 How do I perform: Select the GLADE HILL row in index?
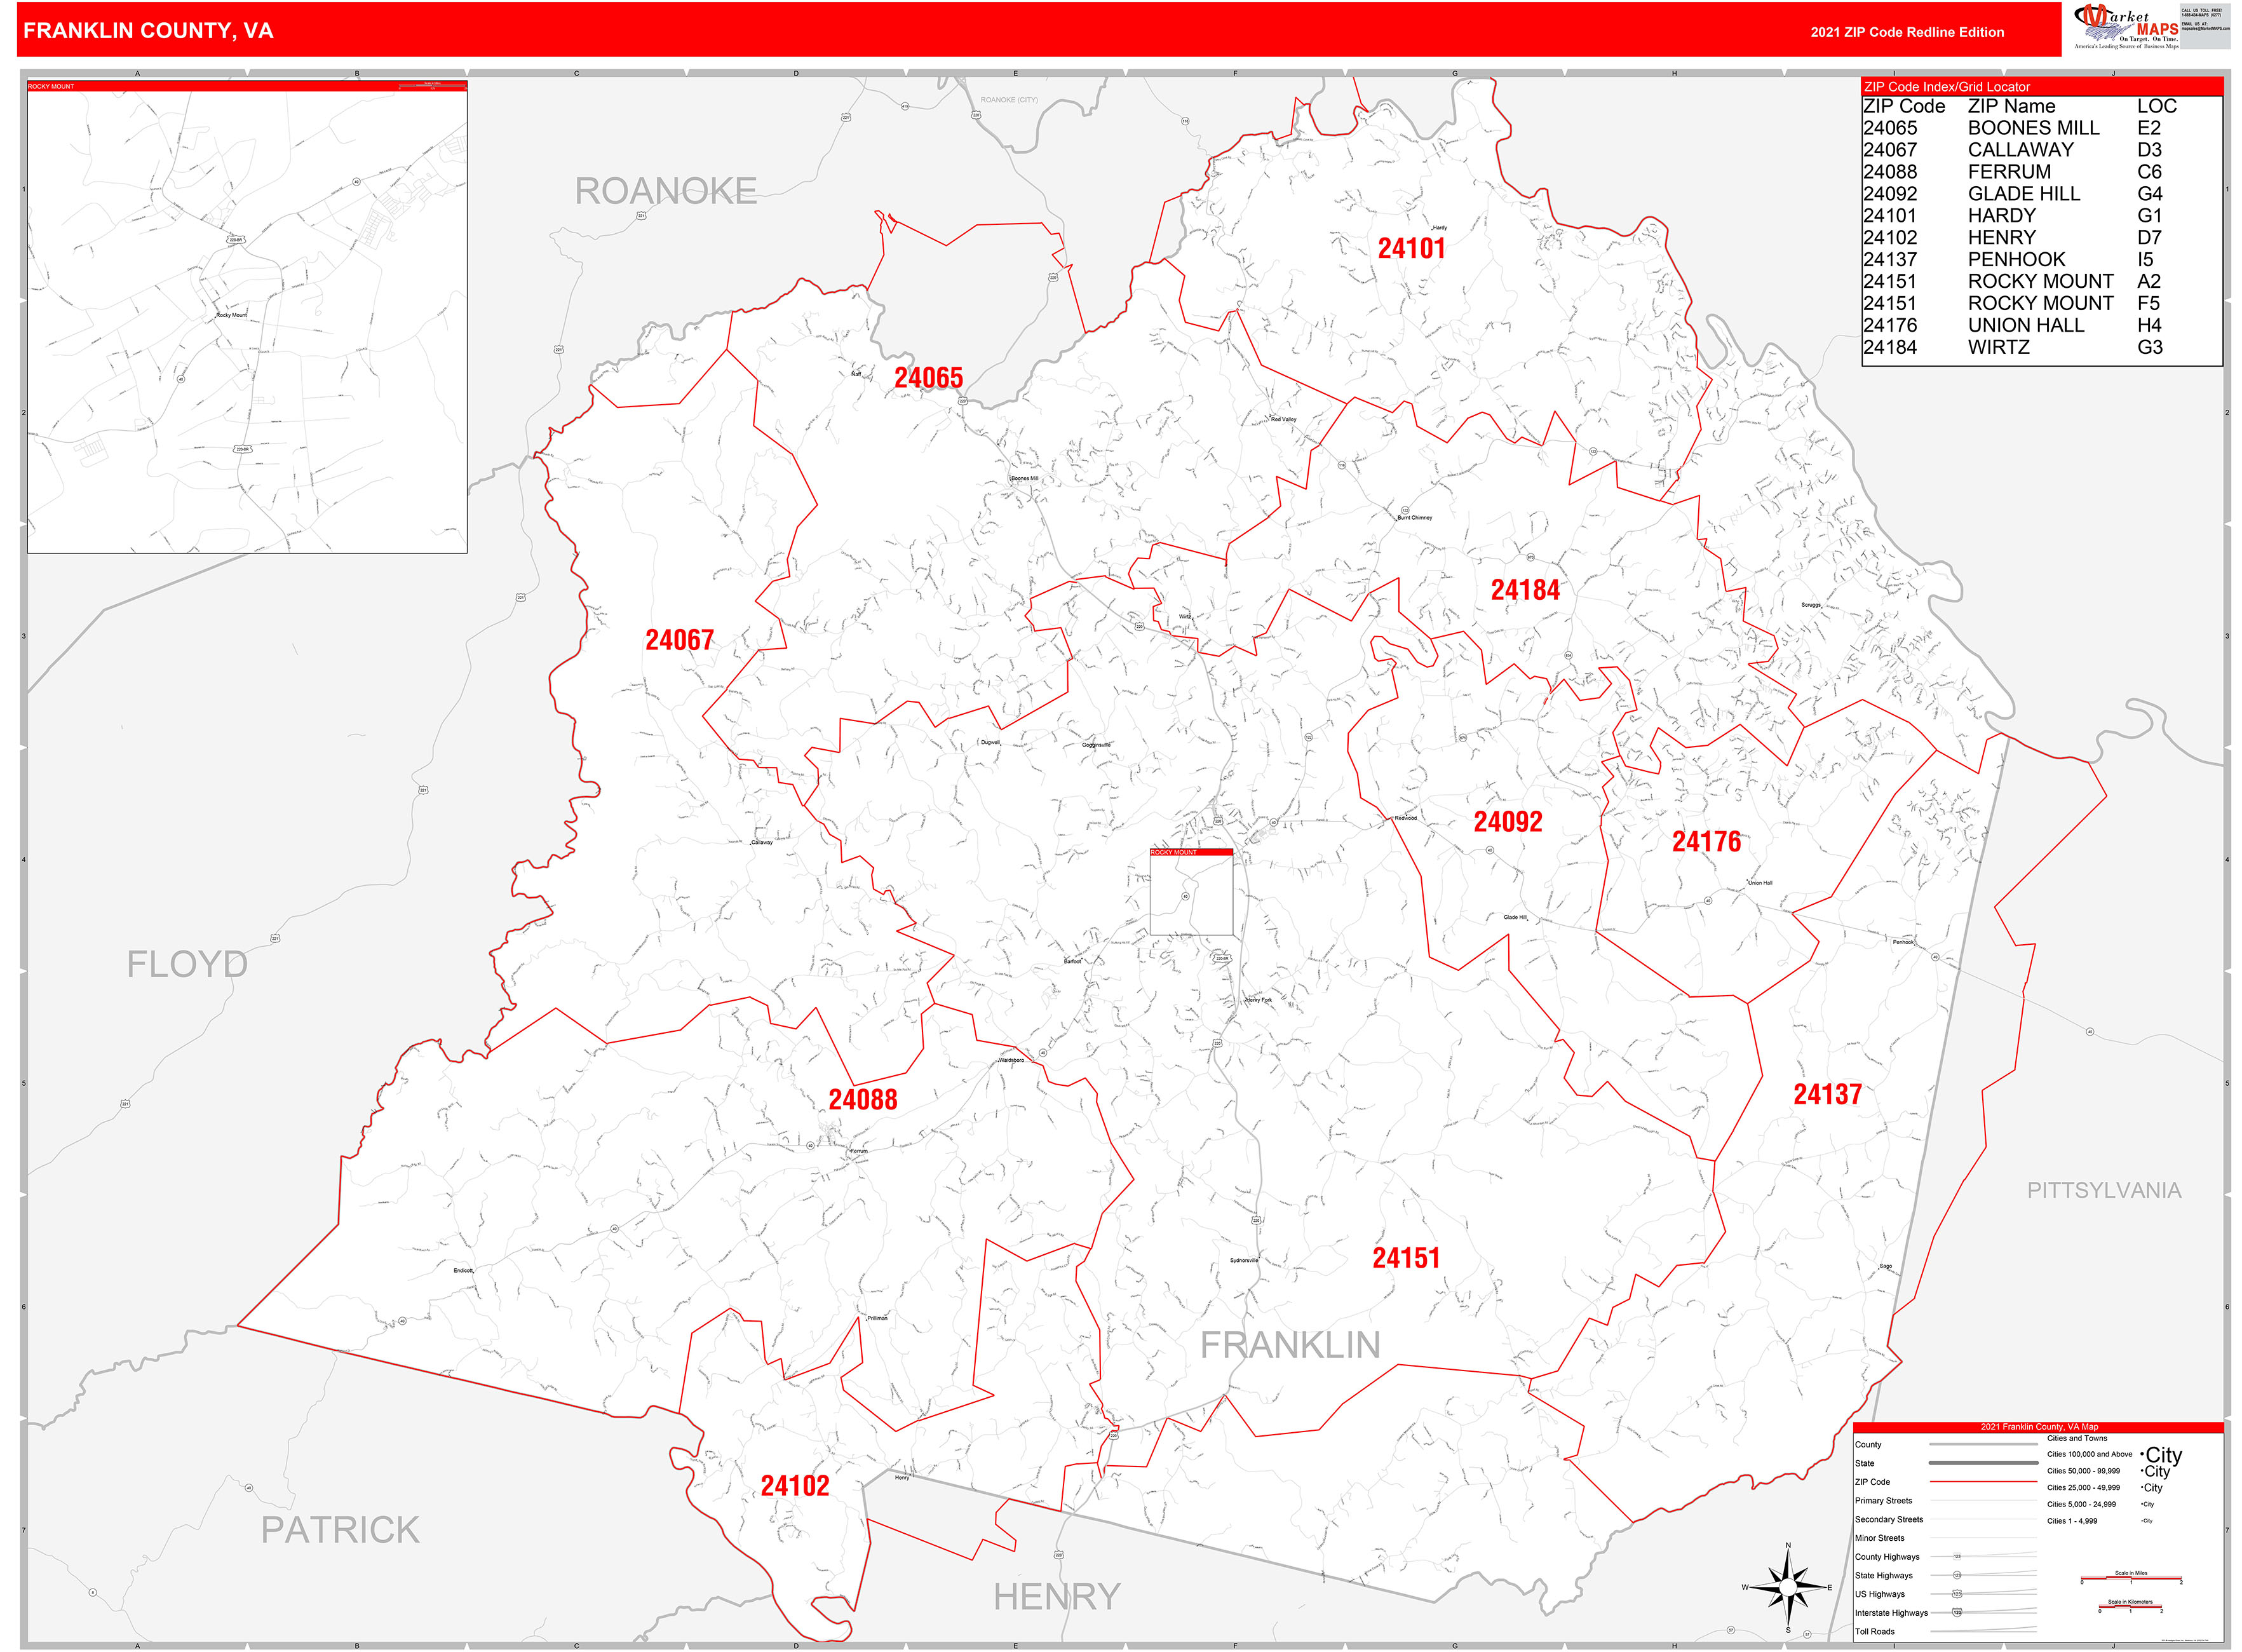(2012, 194)
